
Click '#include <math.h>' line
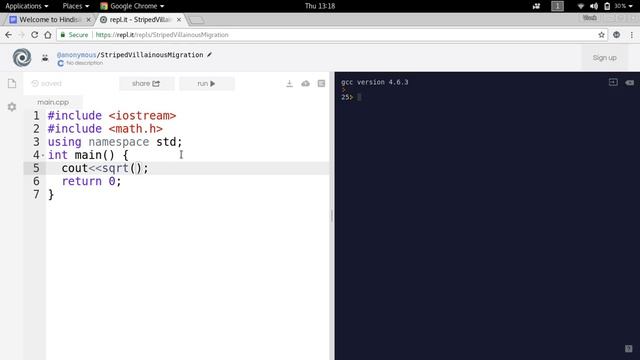105,129
